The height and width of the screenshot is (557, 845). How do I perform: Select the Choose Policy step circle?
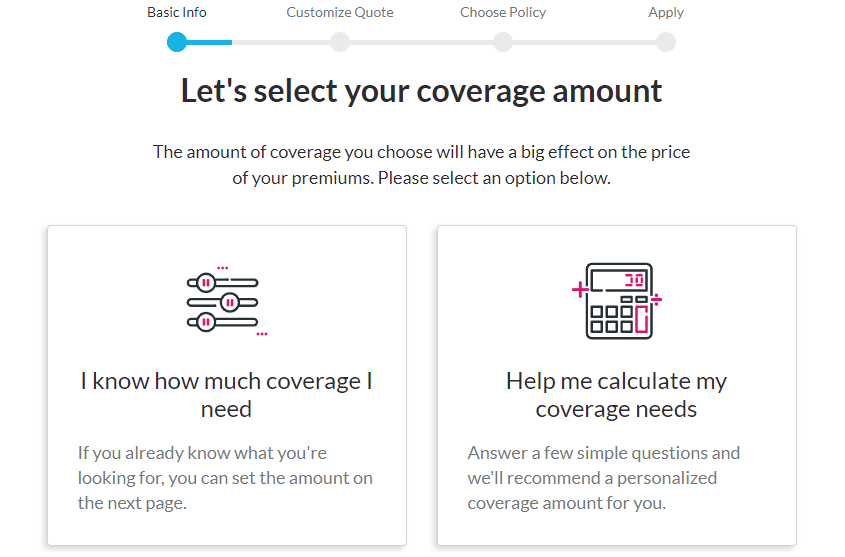(503, 42)
